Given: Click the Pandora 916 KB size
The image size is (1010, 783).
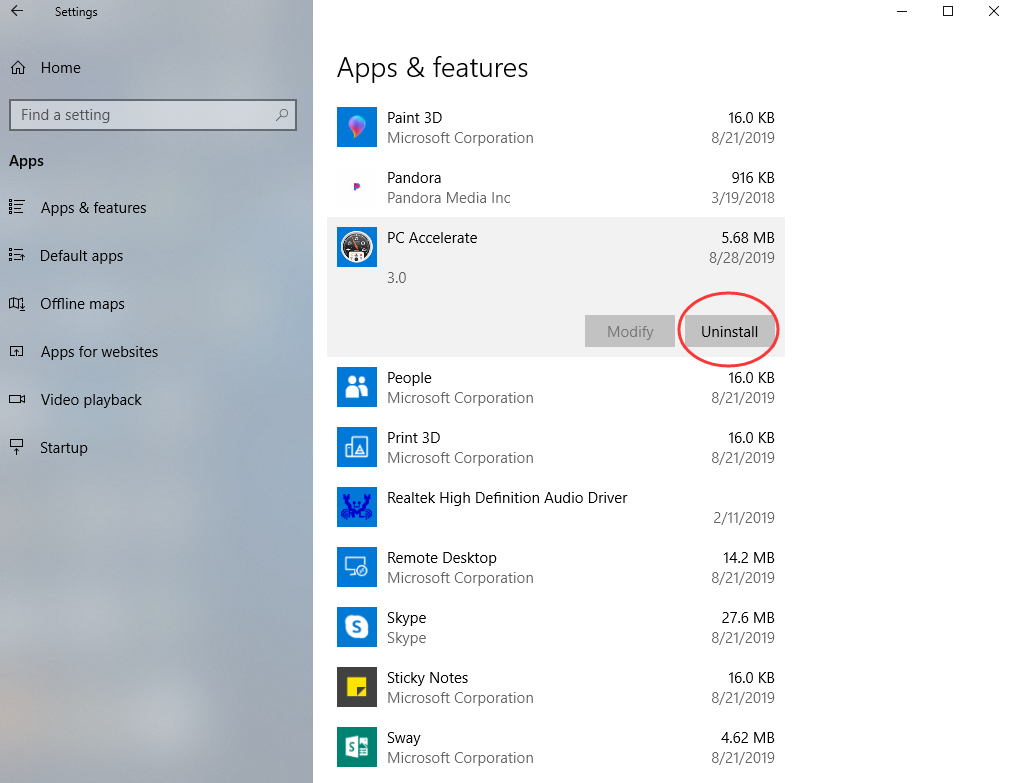Looking at the screenshot, I should (x=753, y=178).
